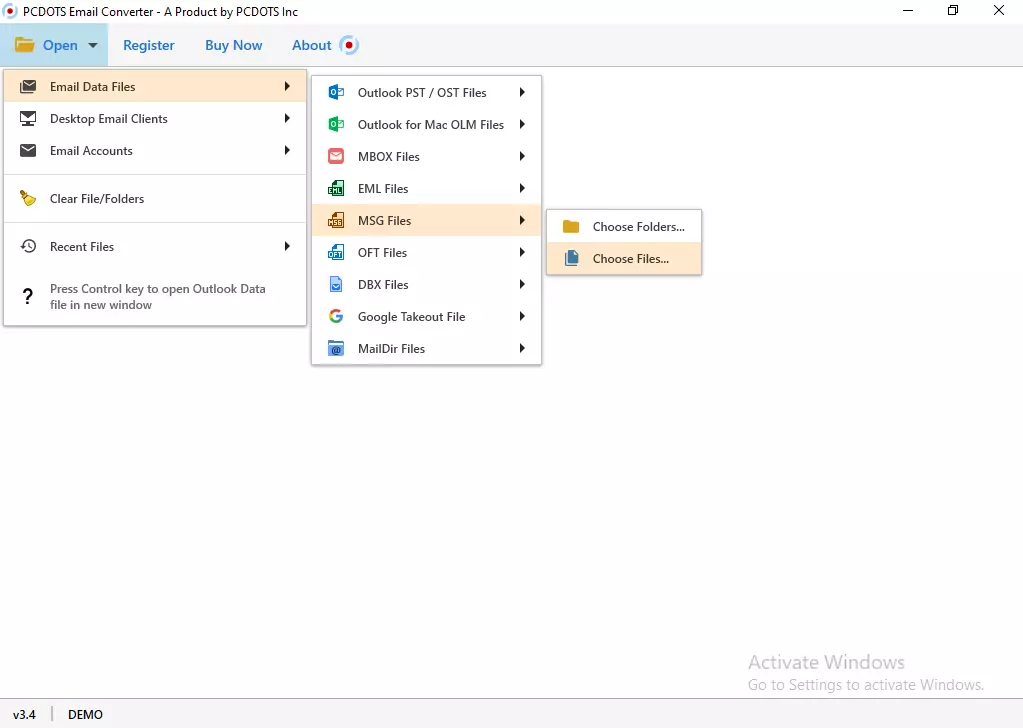Viewport: 1023px width, 728px height.
Task: Open the Recent Files menu entry
Action: tap(155, 246)
